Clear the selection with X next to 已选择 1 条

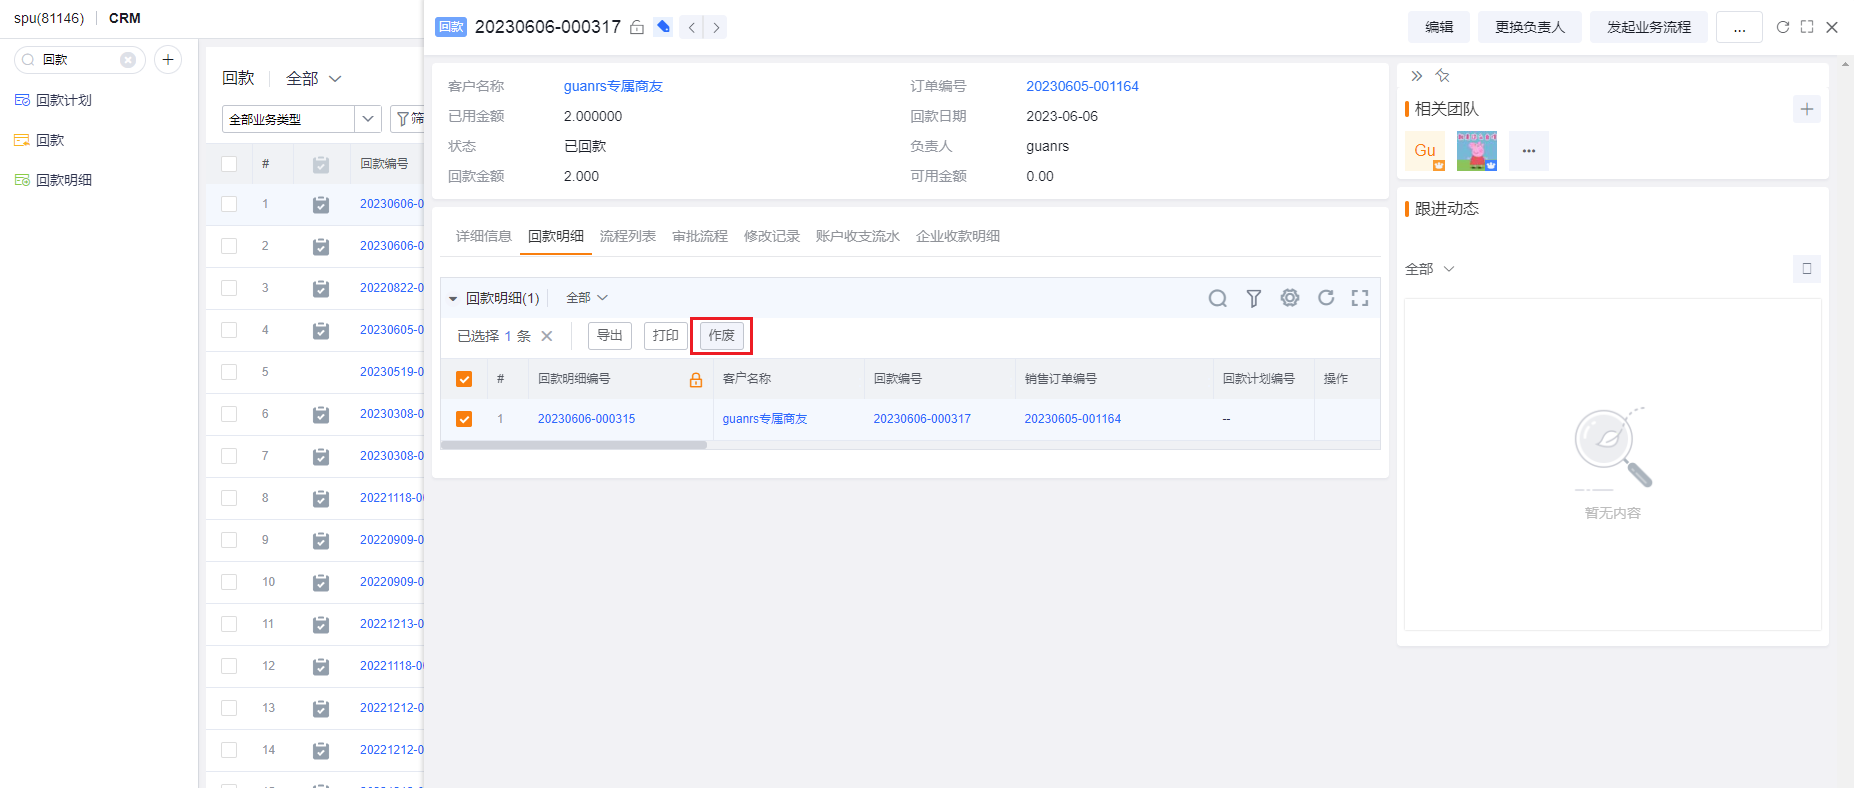[x=547, y=336]
